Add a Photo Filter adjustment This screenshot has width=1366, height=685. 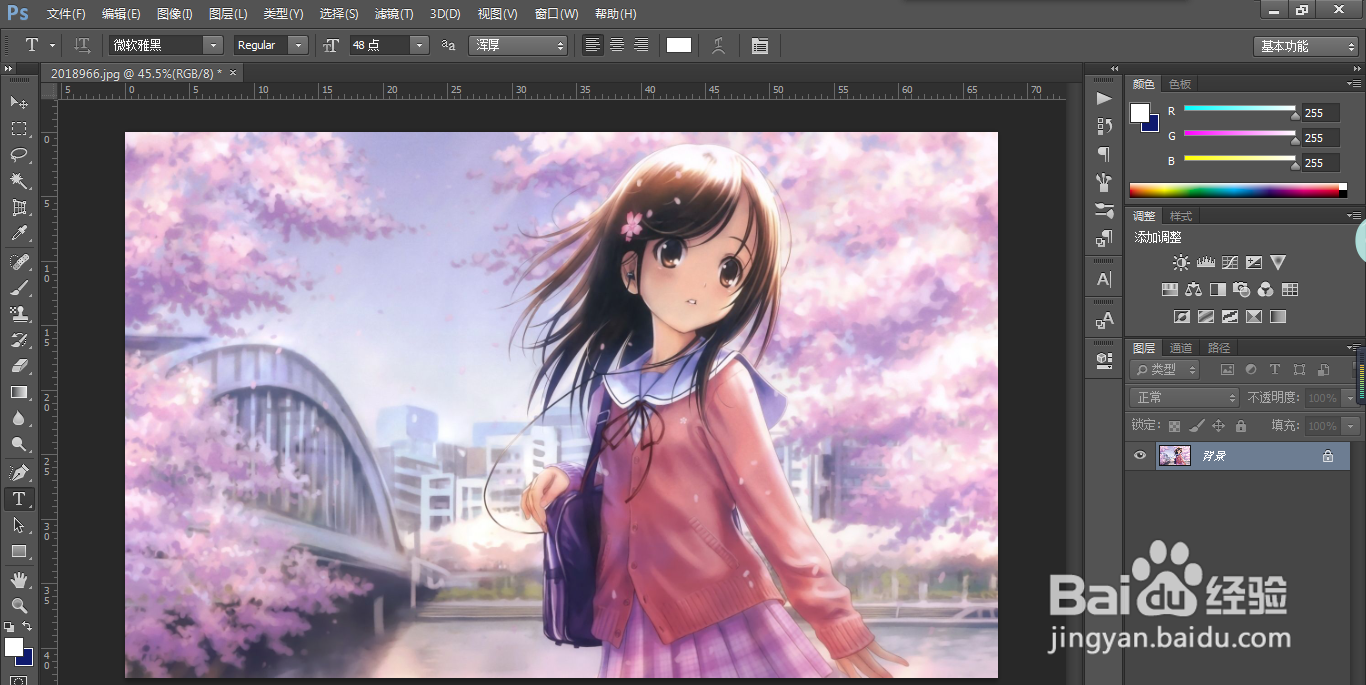(1242, 290)
